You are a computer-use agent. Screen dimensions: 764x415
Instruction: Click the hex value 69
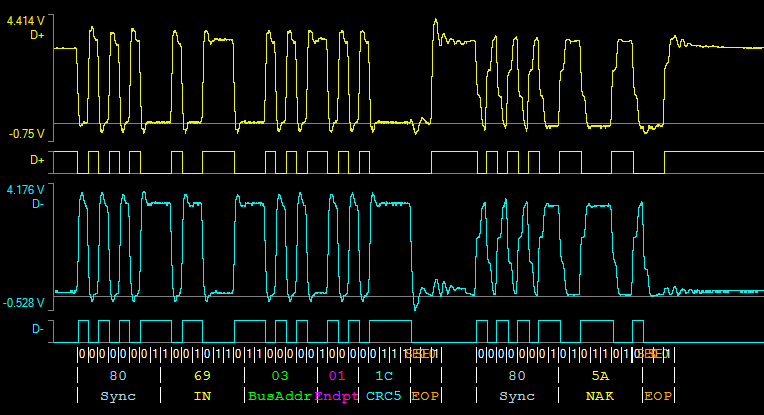click(202, 376)
